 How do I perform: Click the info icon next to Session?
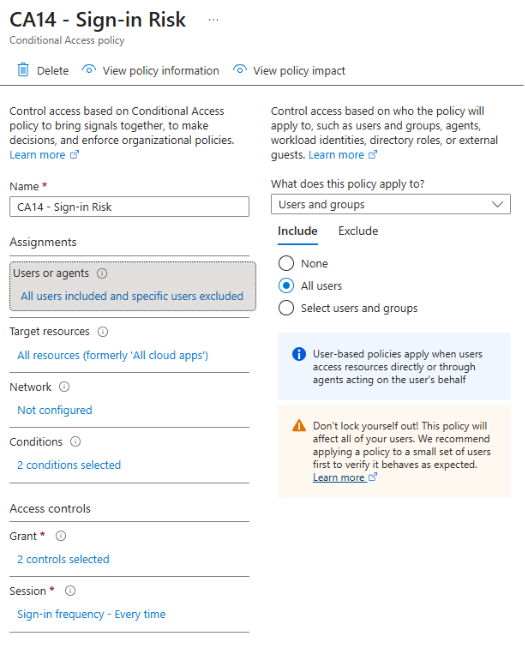(x=70, y=591)
